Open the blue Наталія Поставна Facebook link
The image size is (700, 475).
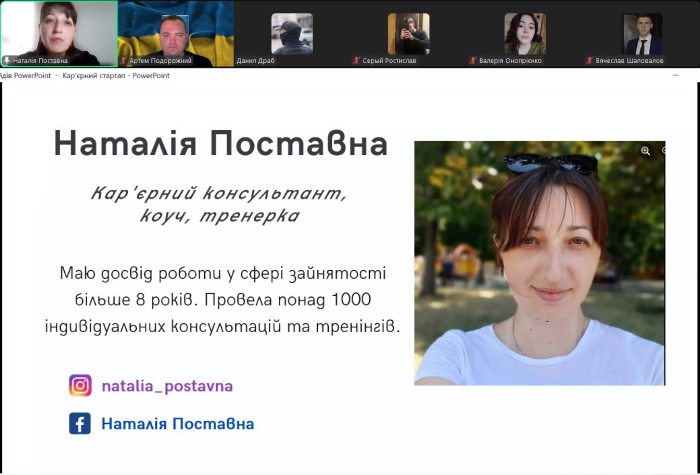(177, 424)
